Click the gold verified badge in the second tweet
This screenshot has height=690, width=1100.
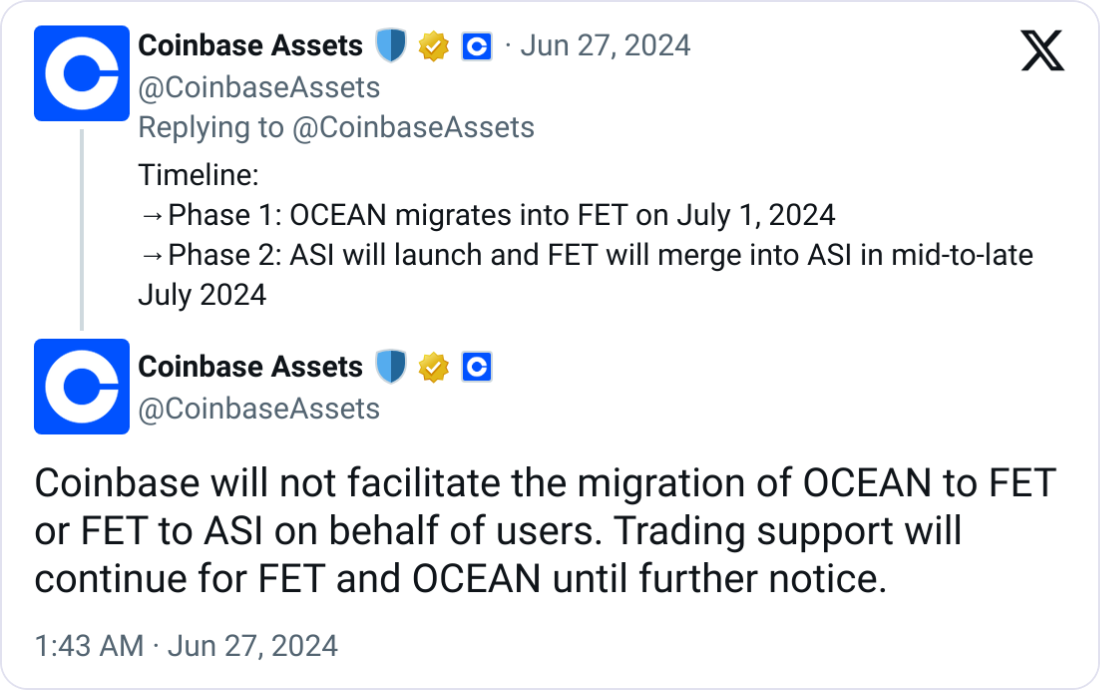coord(433,367)
